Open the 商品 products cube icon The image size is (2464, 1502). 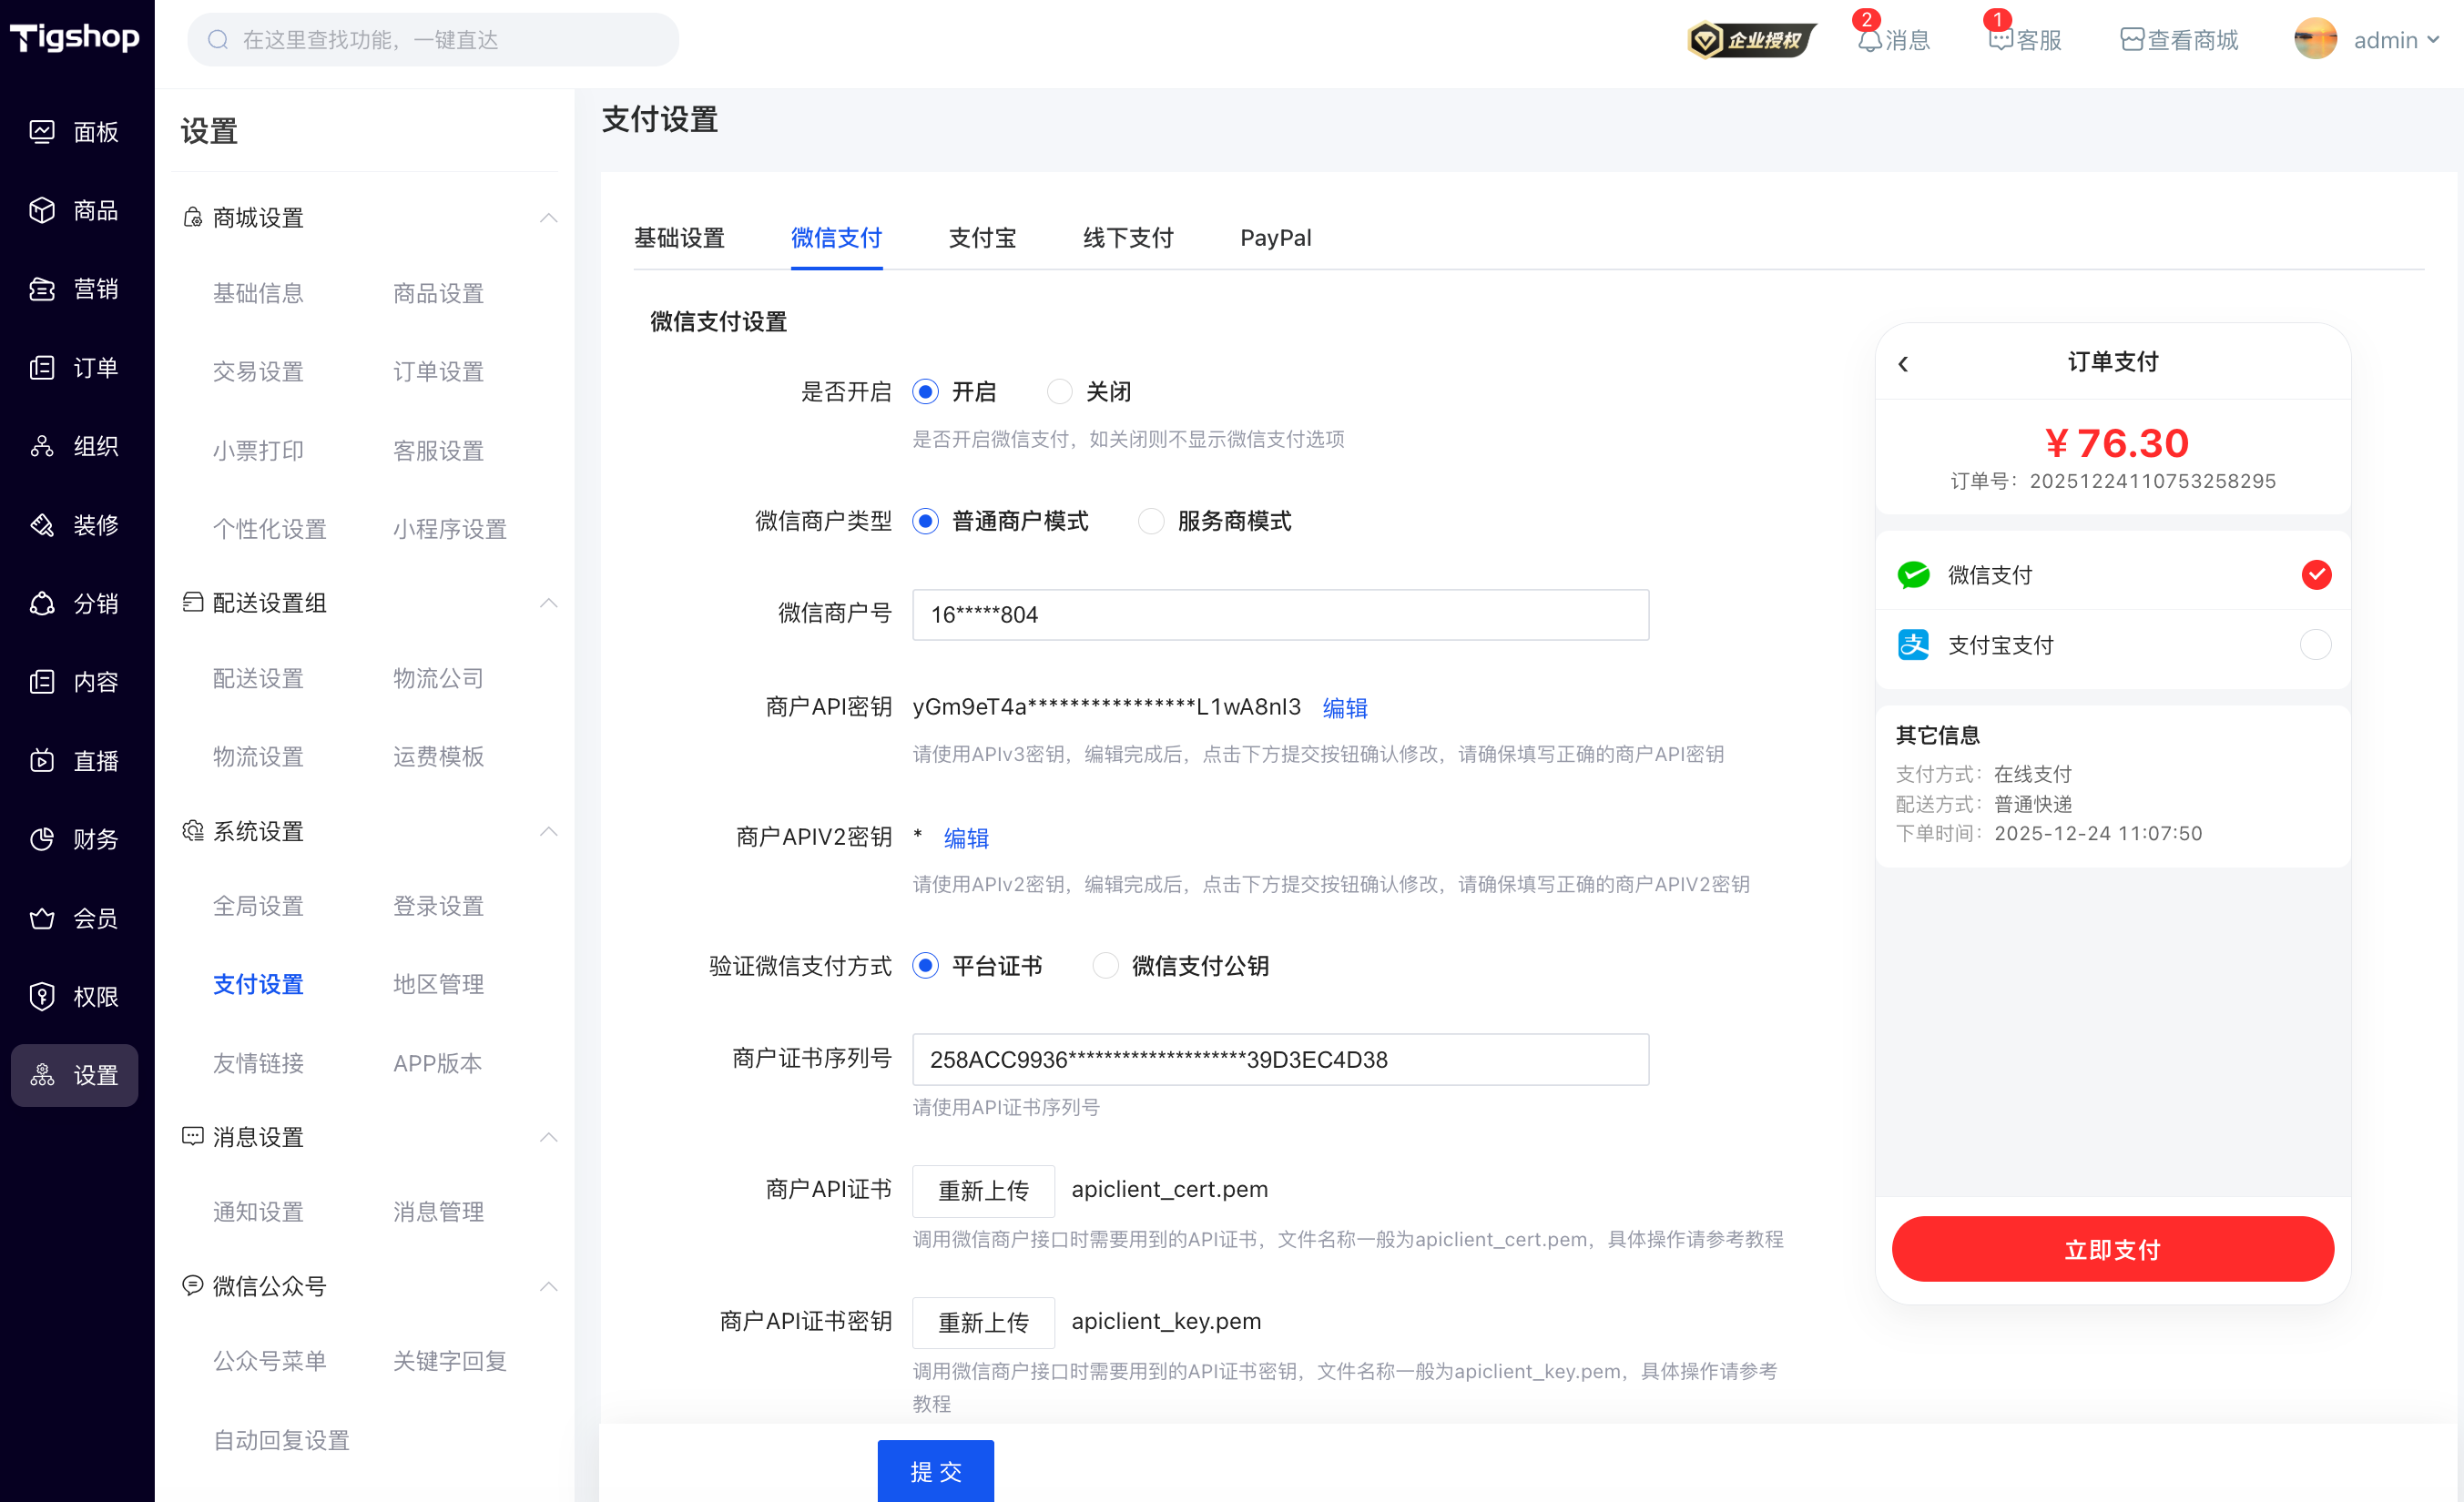[x=42, y=210]
